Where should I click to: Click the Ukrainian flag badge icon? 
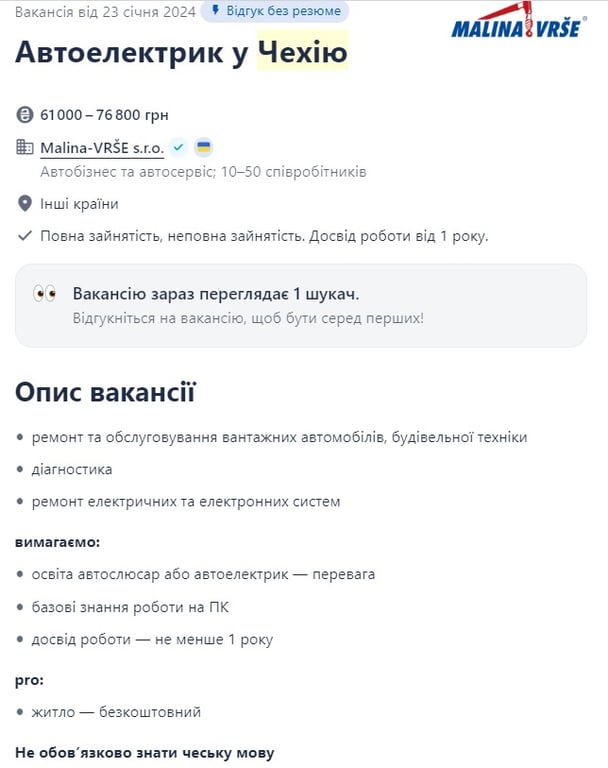point(203,148)
